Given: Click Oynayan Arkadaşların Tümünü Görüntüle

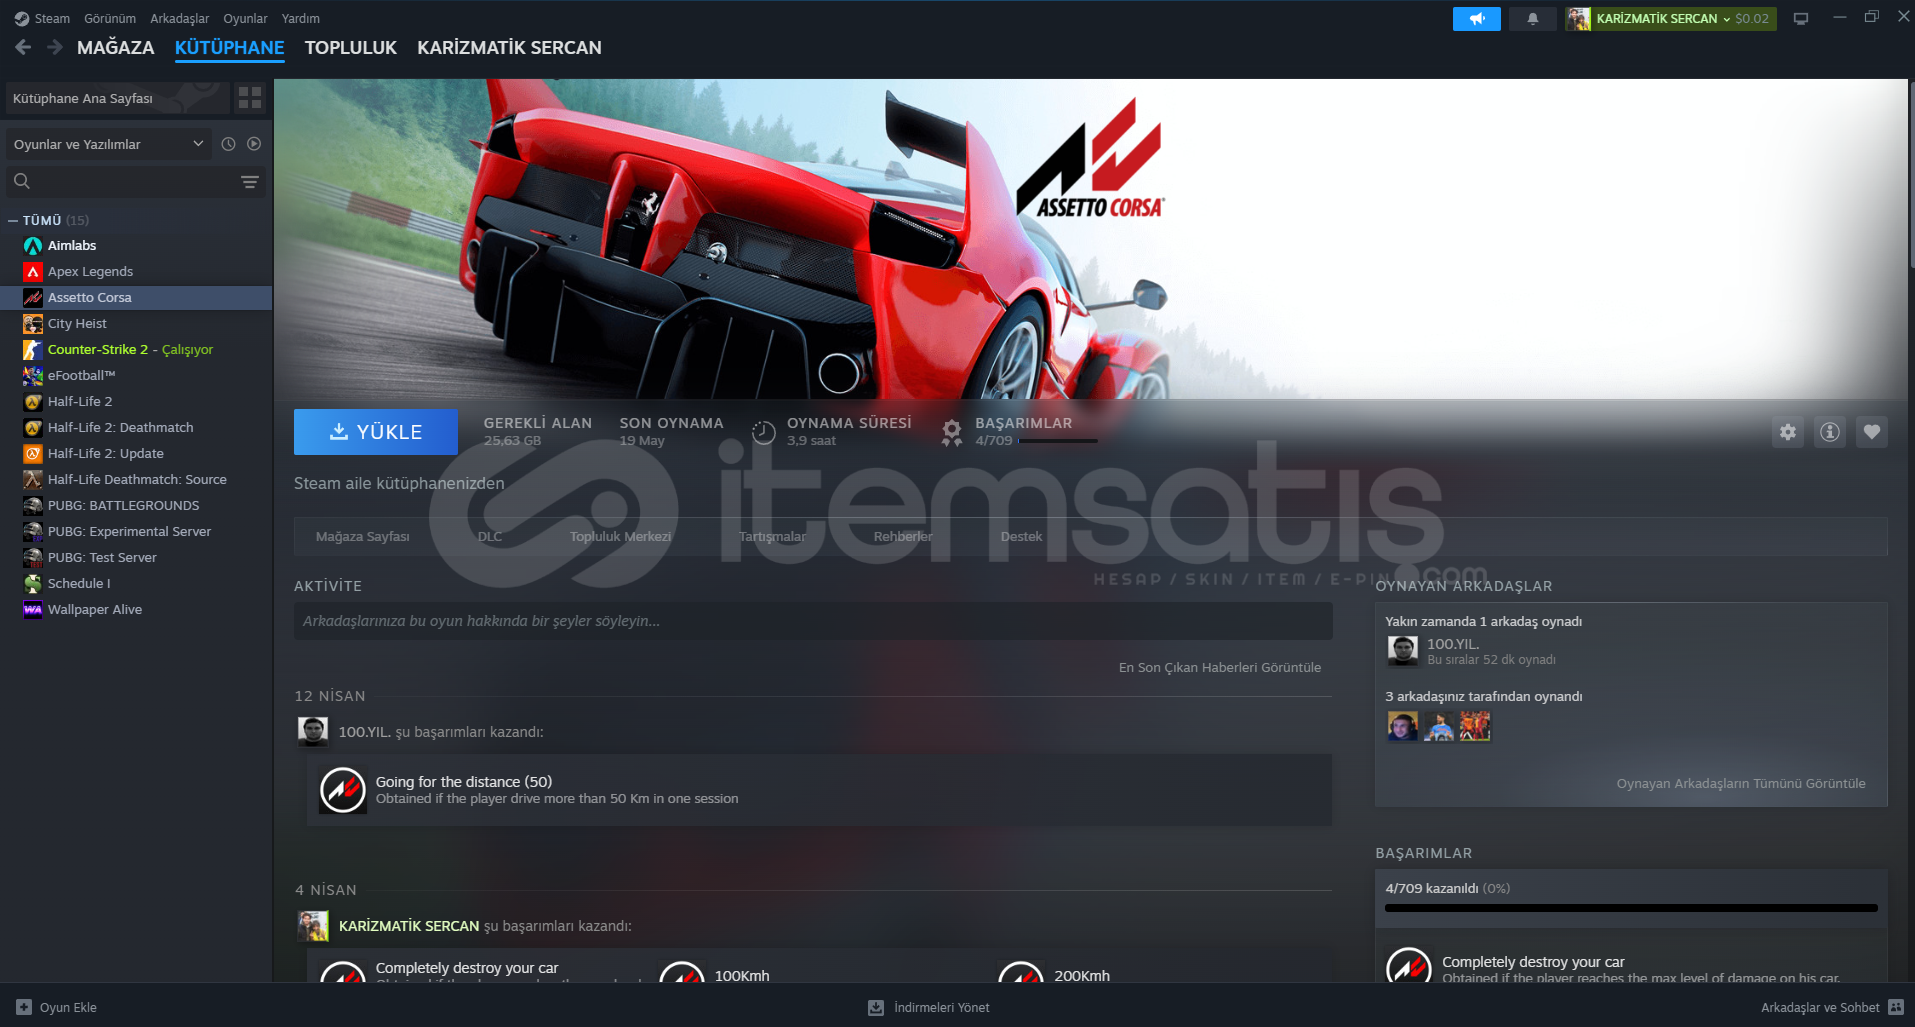Looking at the screenshot, I should click(x=1741, y=783).
